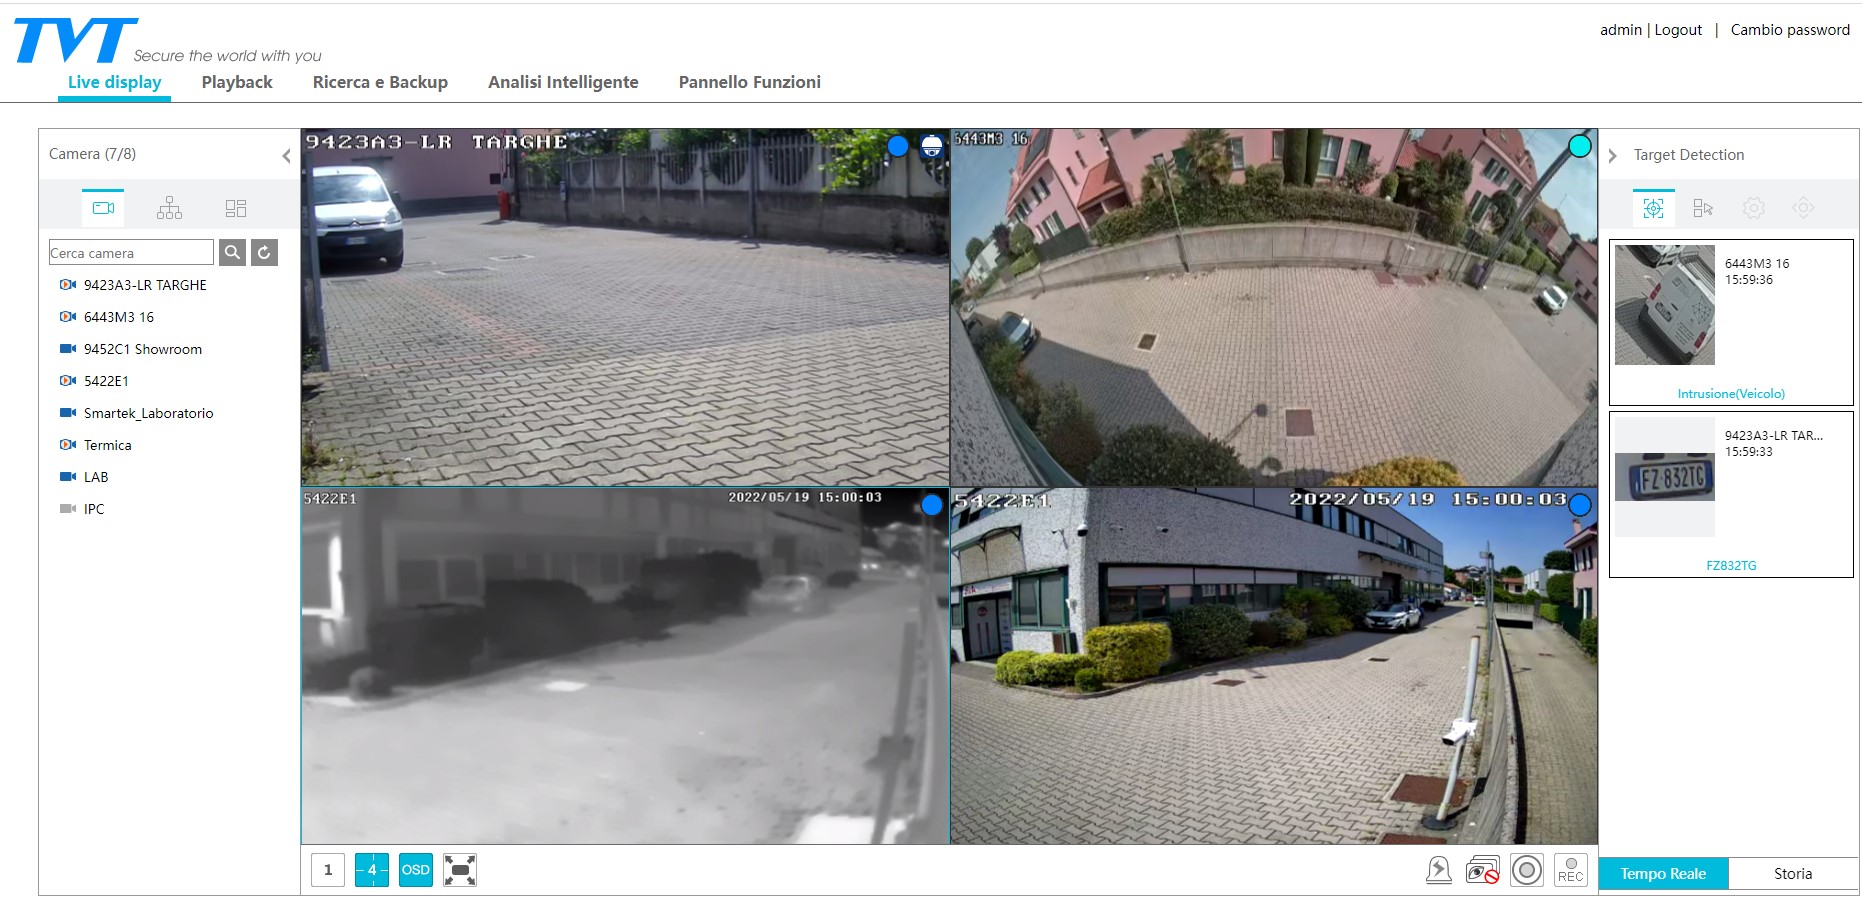Open the channel layout scheme icon
Viewport: 1862px width, 898px height.
click(x=236, y=208)
